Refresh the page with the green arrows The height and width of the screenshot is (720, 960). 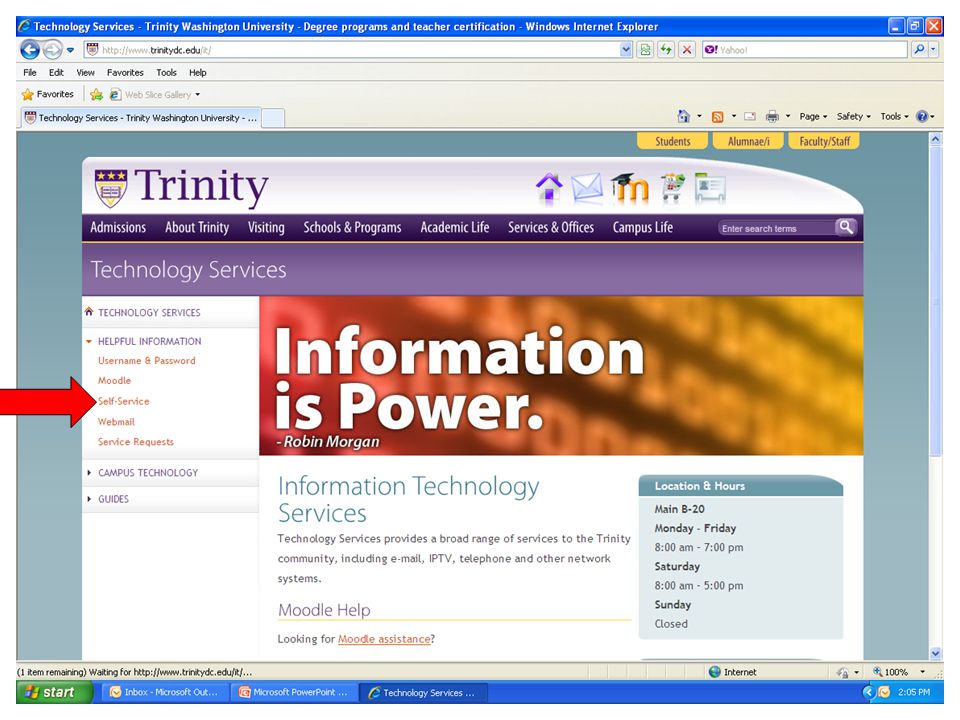[666, 50]
